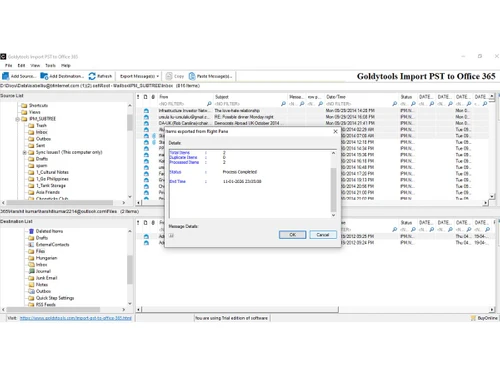Viewport: 500px width, 375px height.
Task: Select the Asia Friends folder
Action: click(48, 192)
